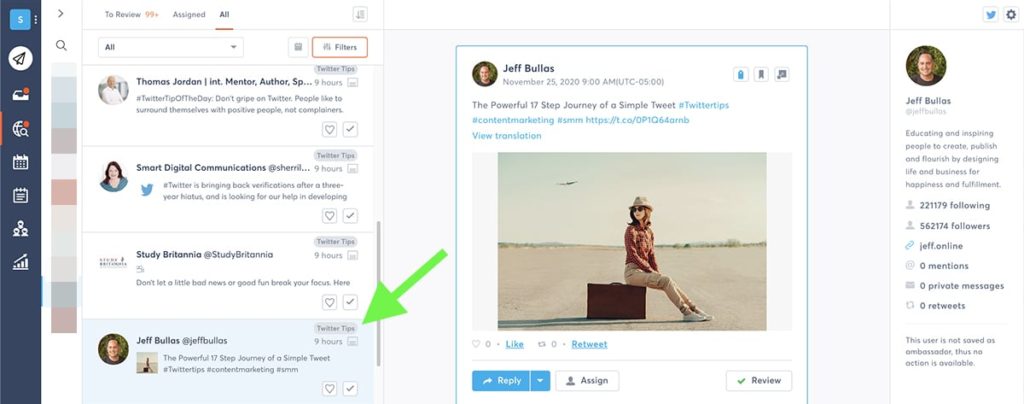
Task: Click the analytics bar chart sidebar icon
Action: coord(20,264)
